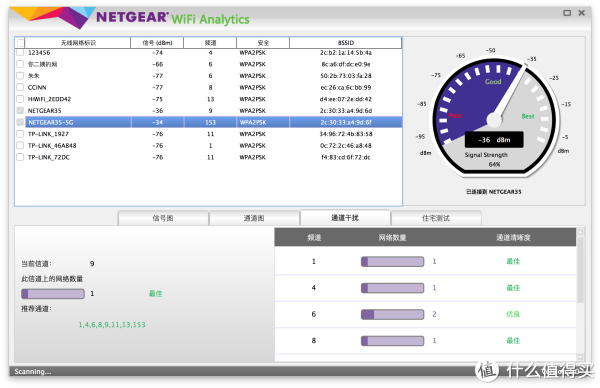Click the NETGEAR logo icon
Viewport: 600px width, 388px height.
53,17
